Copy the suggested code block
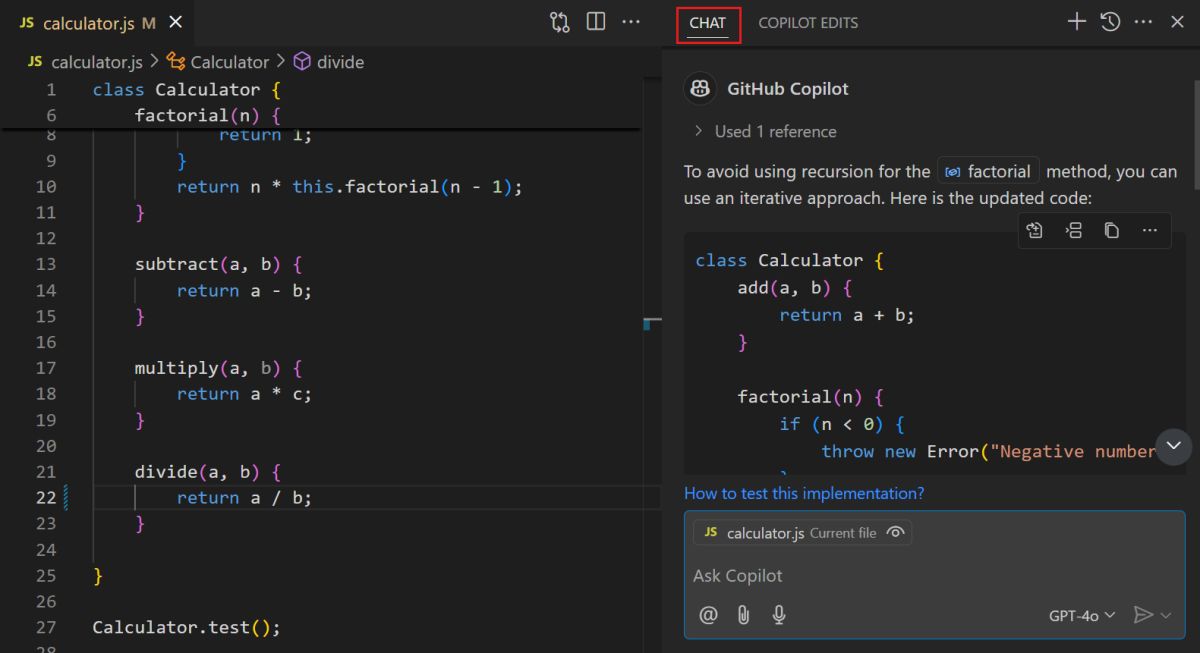 pos(1111,230)
